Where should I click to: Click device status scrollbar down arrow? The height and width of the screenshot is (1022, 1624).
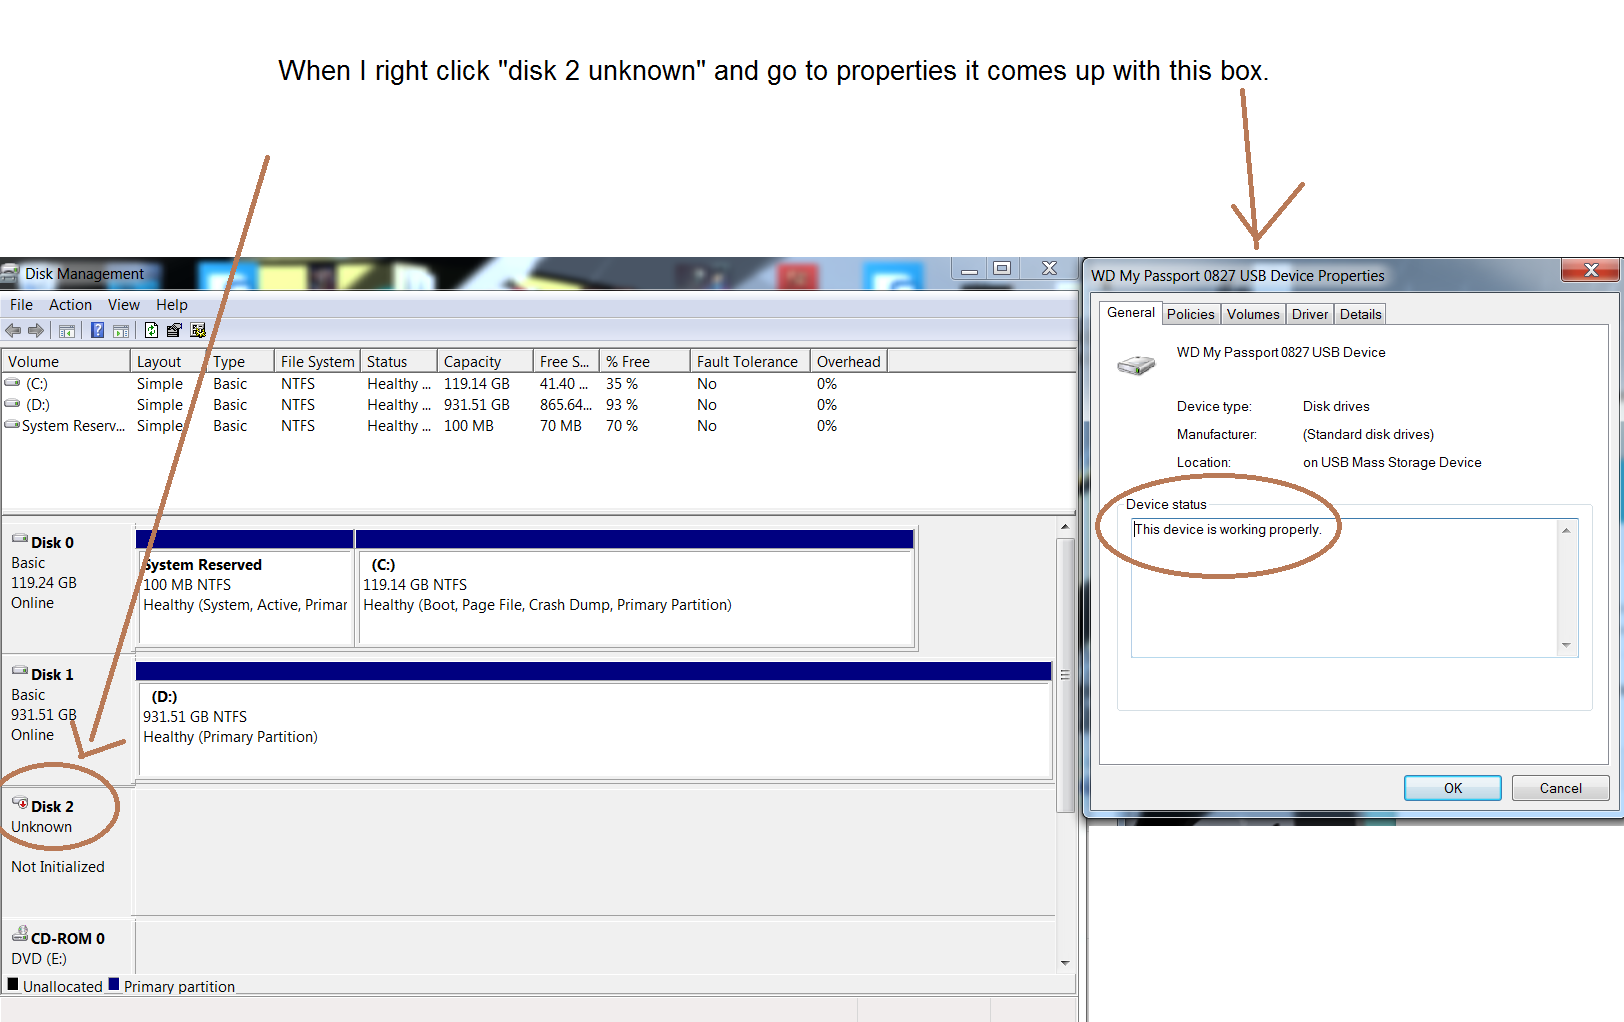tap(1567, 645)
